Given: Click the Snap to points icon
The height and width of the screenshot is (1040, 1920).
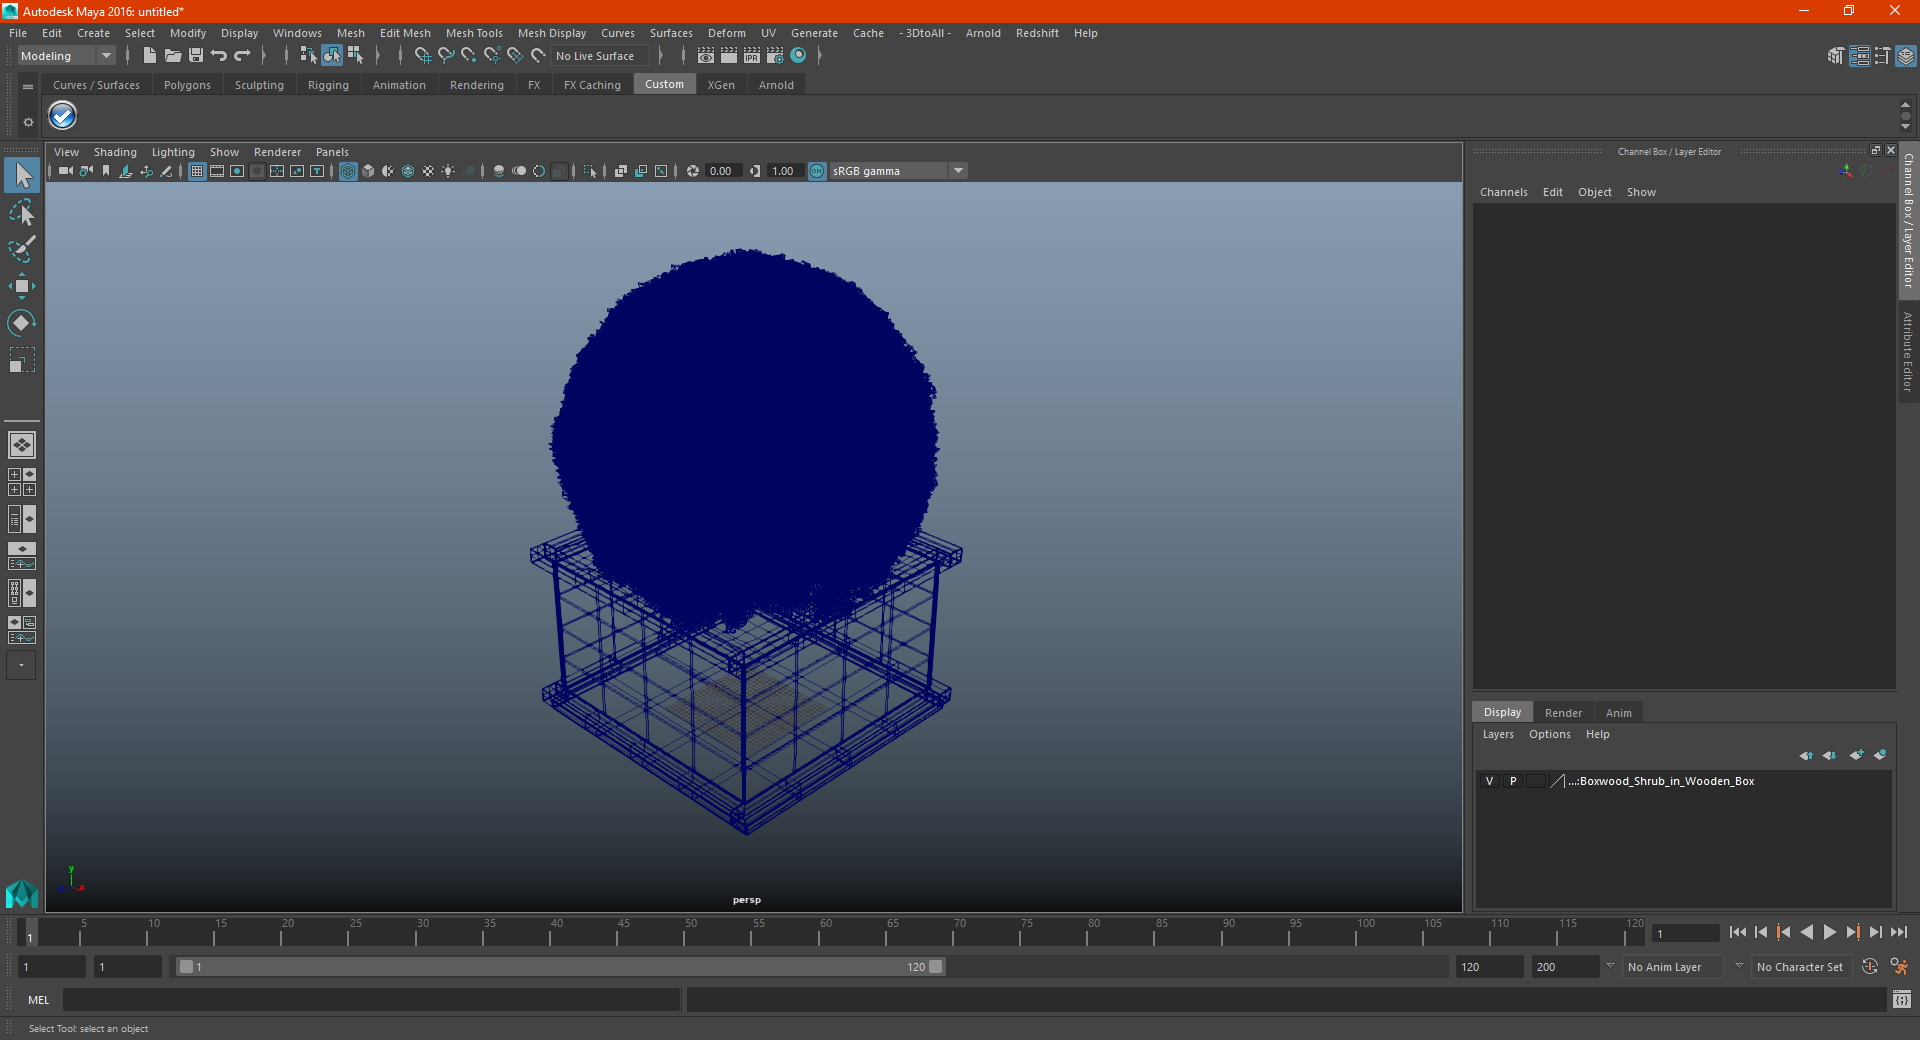Looking at the screenshot, I should [469, 56].
